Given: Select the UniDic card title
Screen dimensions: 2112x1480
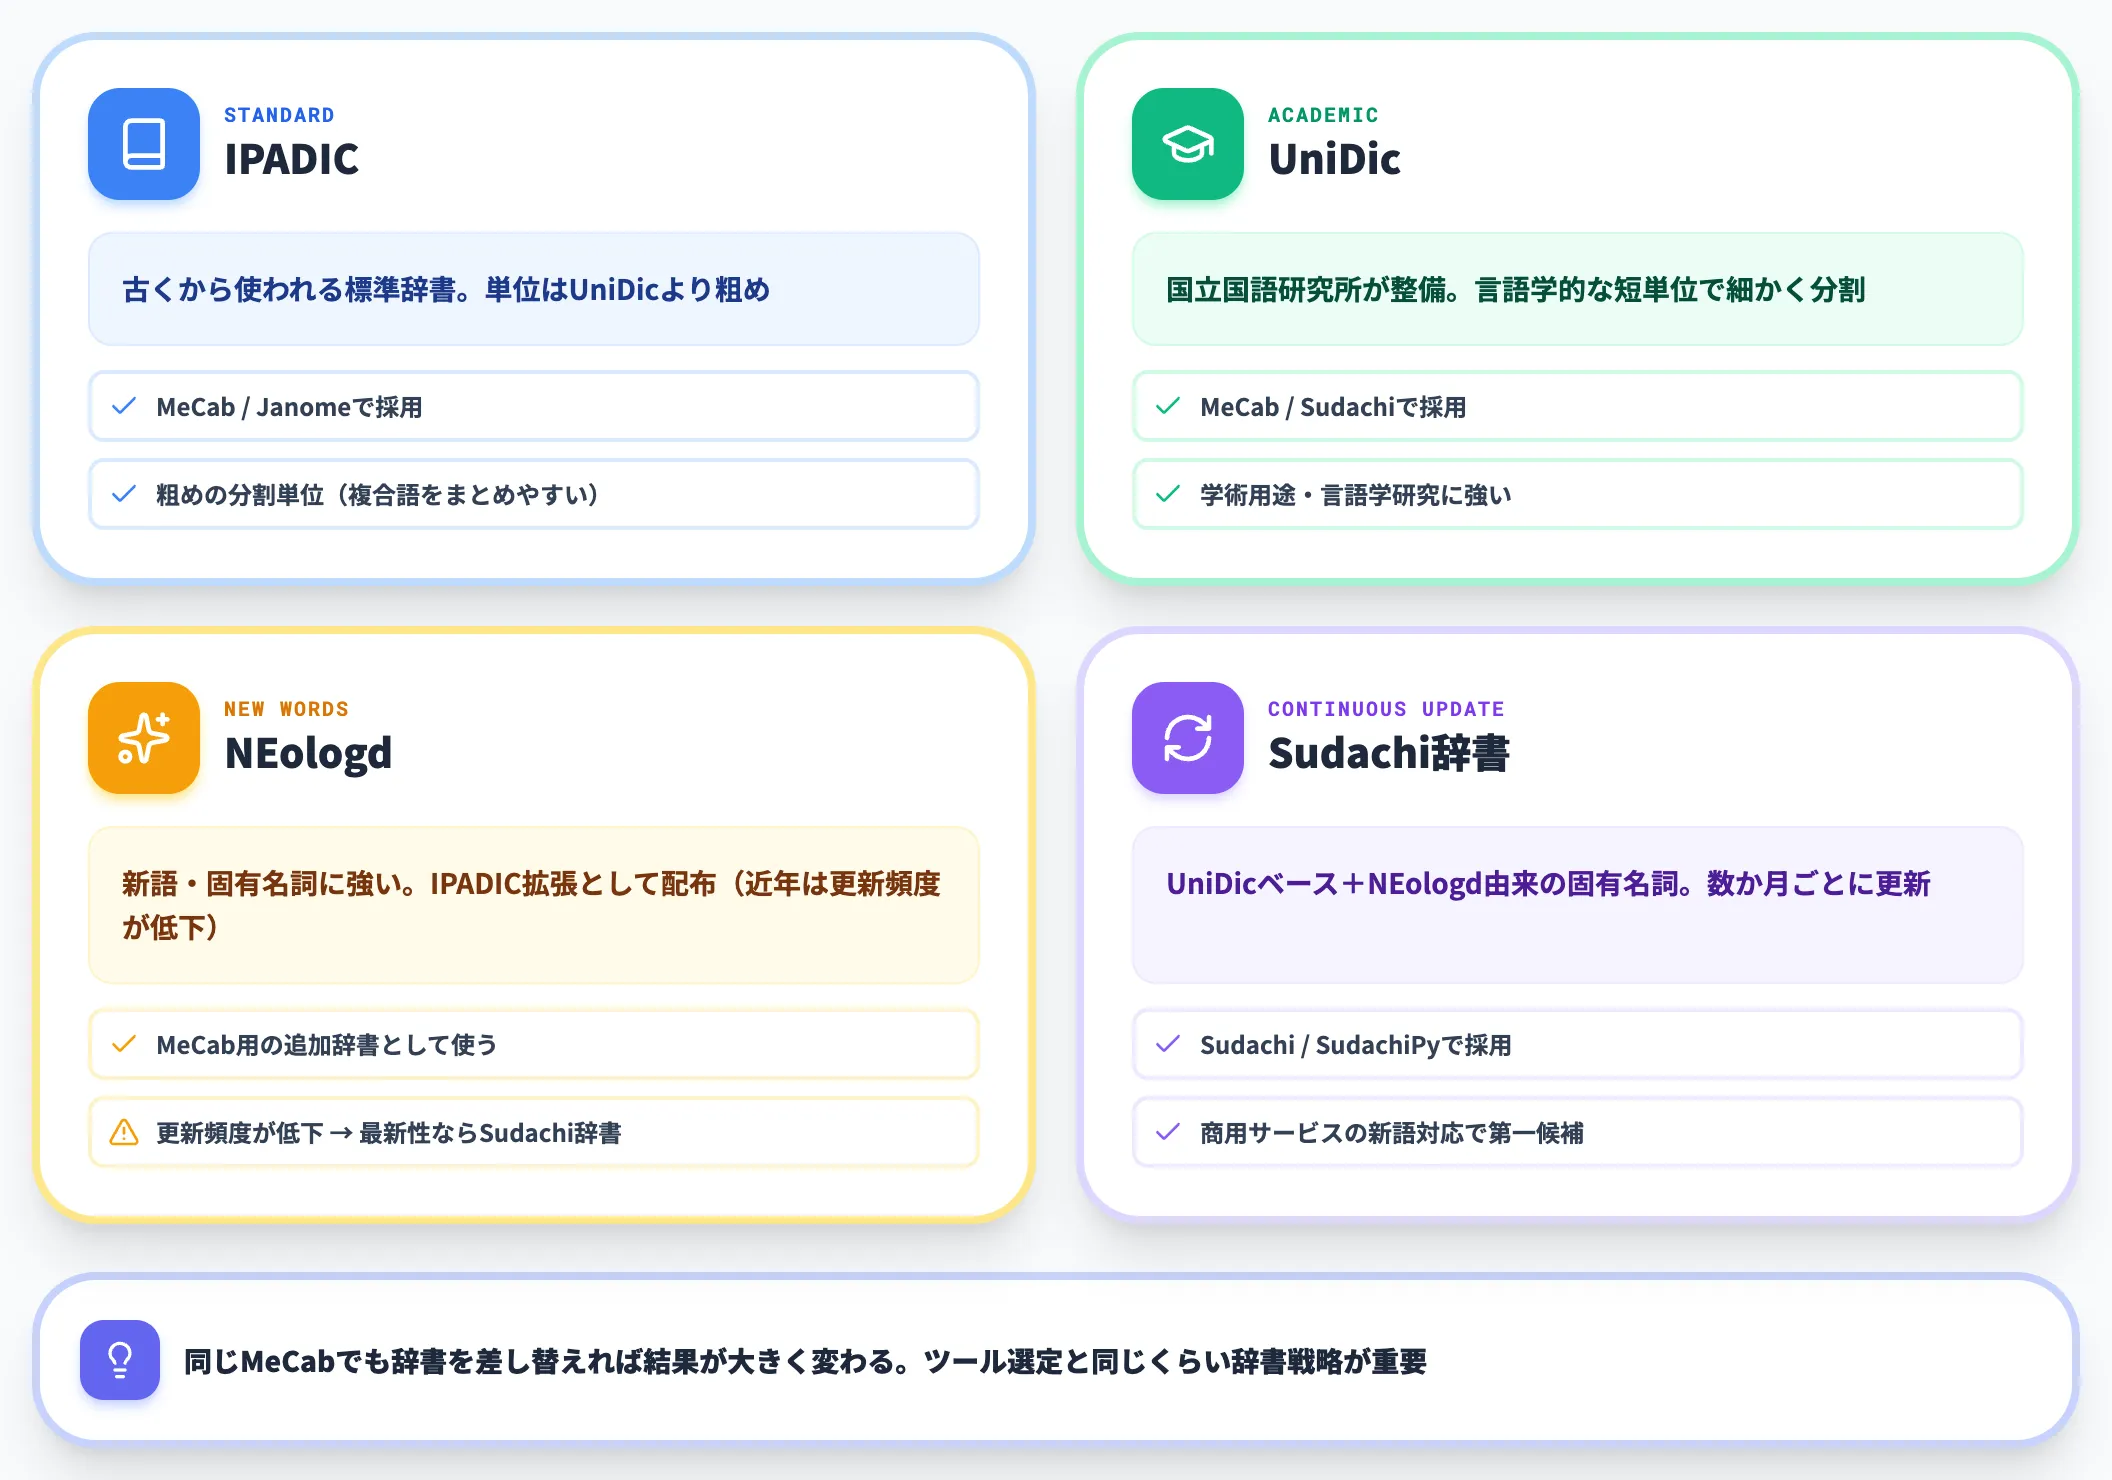Looking at the screenshot, I should (1334, 159).
